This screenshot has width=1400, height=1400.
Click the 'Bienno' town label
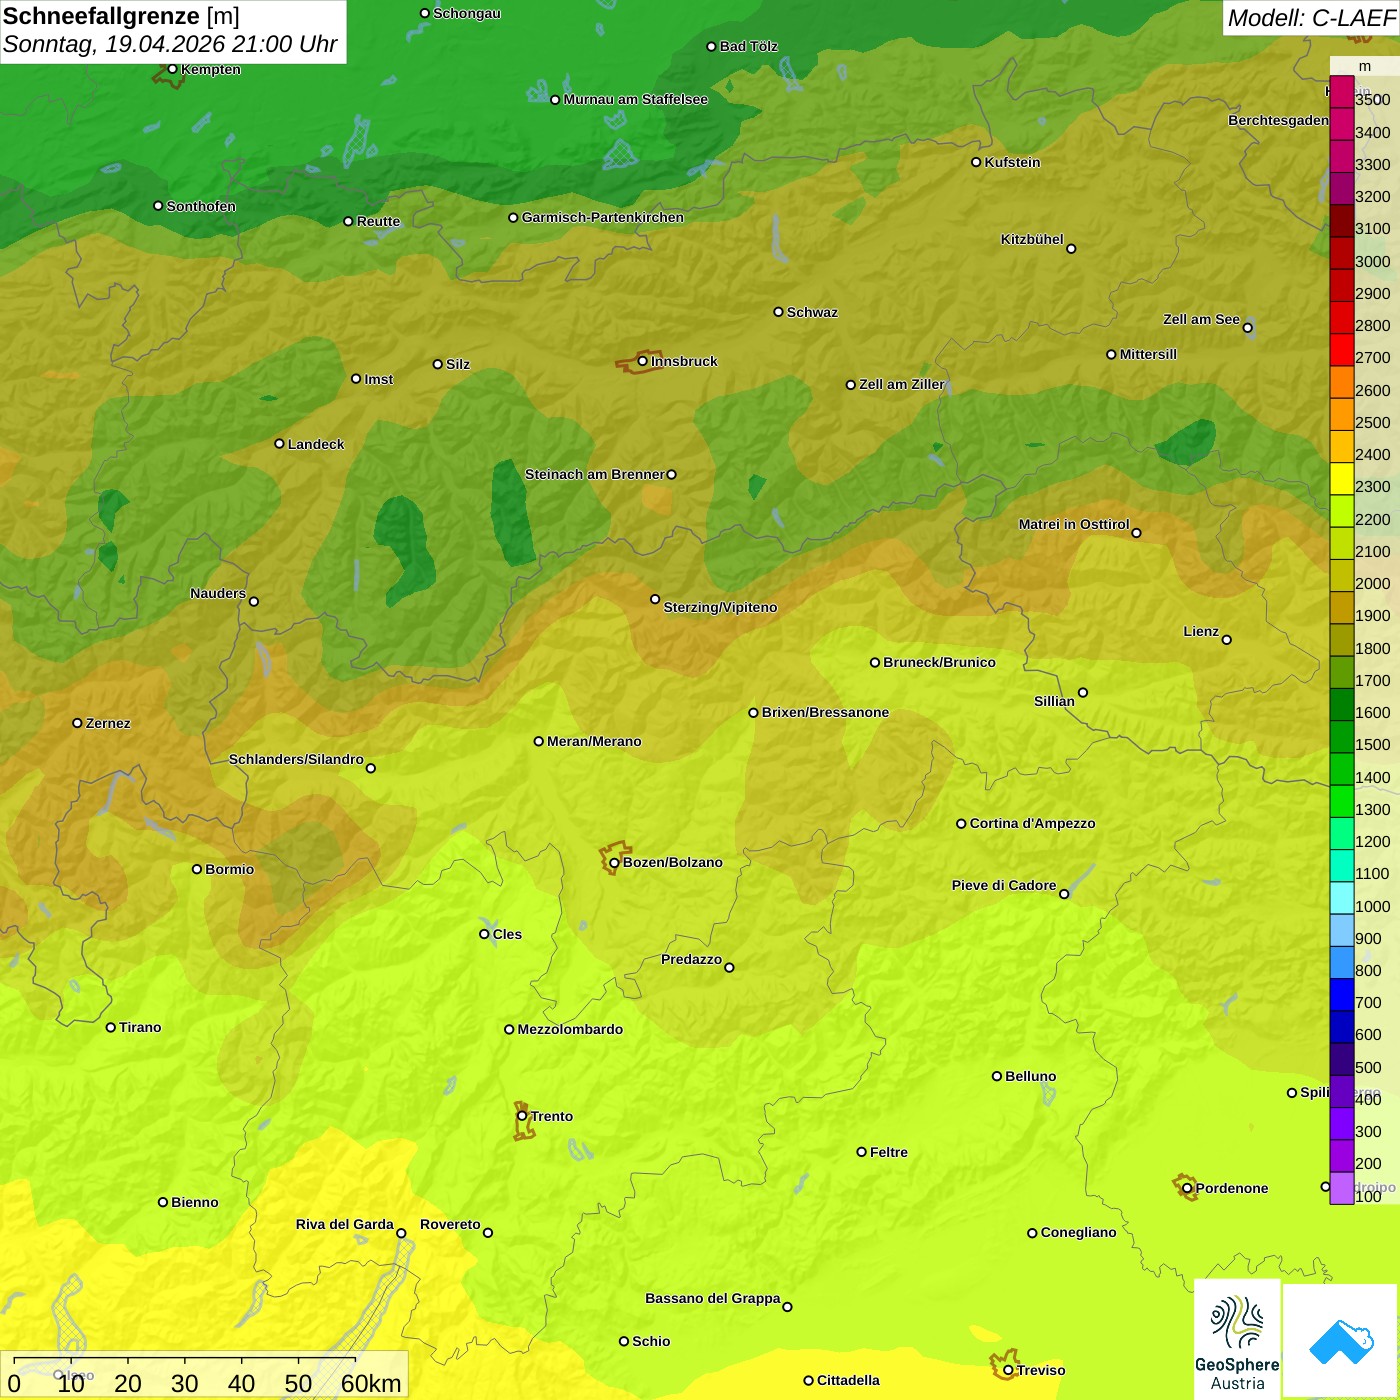[x=195, y=1202]
